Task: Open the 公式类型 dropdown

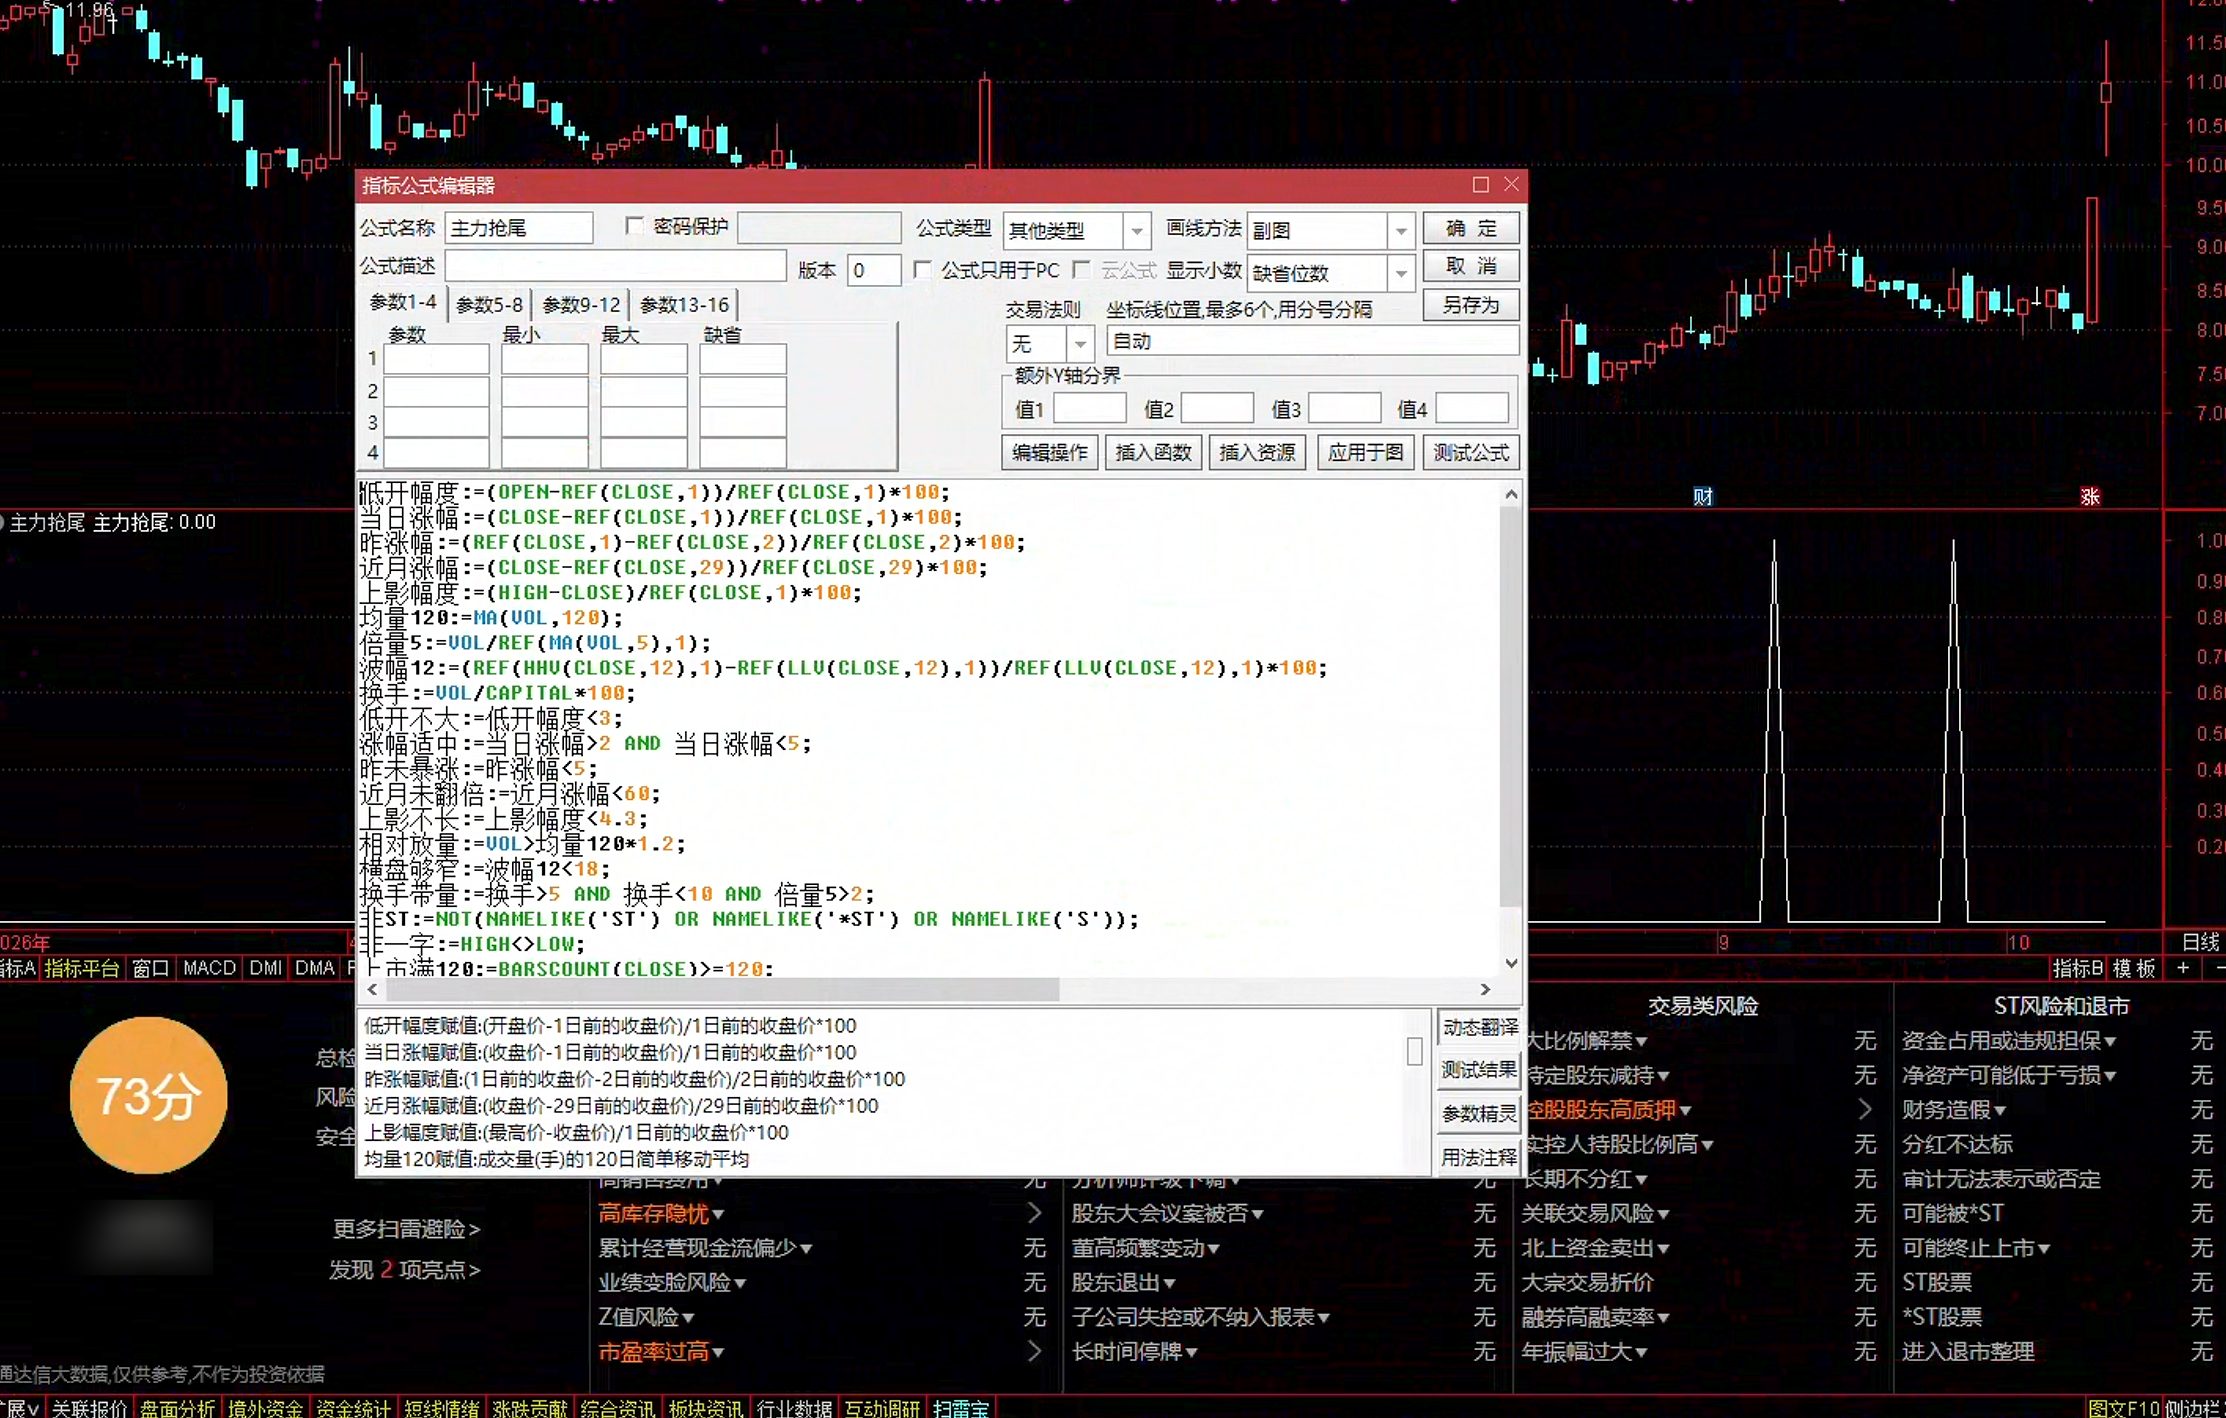Action: (1137, 231)
